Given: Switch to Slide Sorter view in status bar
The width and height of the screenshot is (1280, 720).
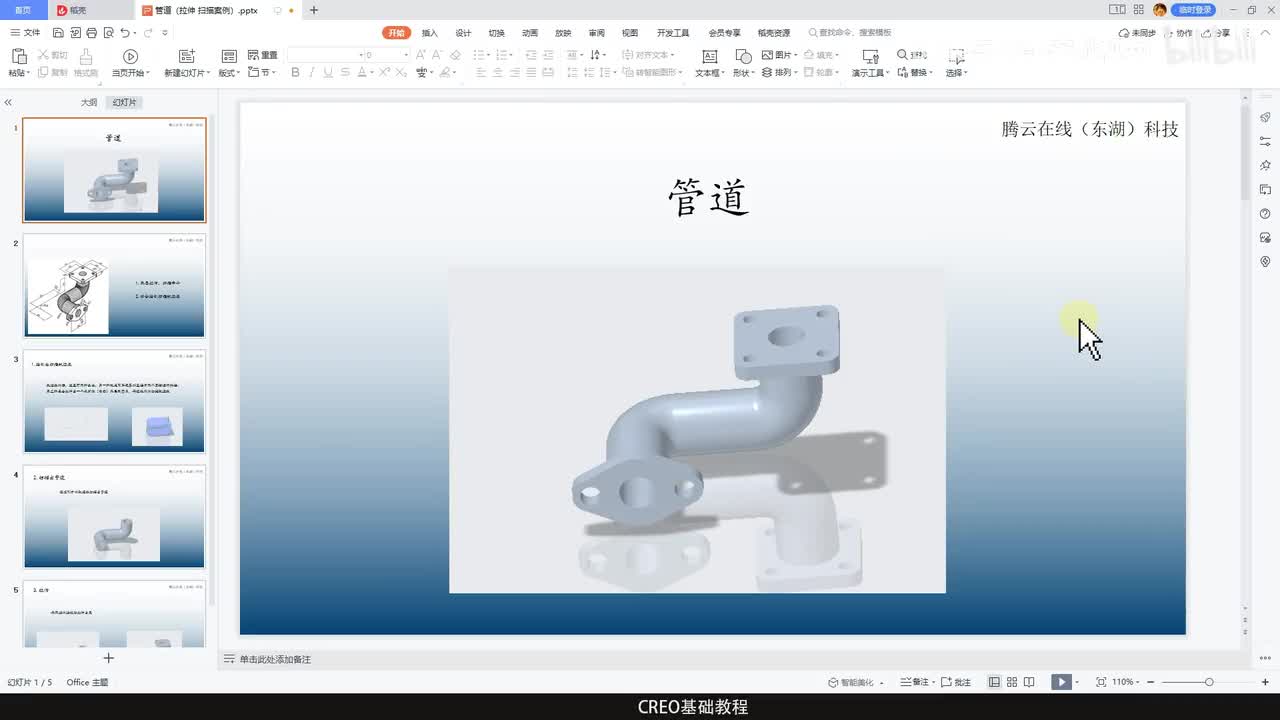Looking at the screenshot, I should [x=1012, y=682].
